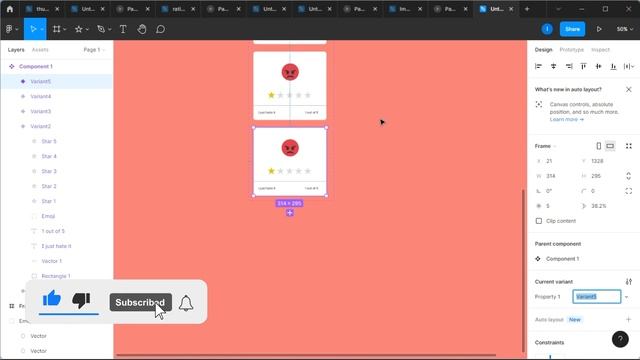Select the Pen tool
The width and height of the screenshot is (640, 360).
[x=101, y=29]
